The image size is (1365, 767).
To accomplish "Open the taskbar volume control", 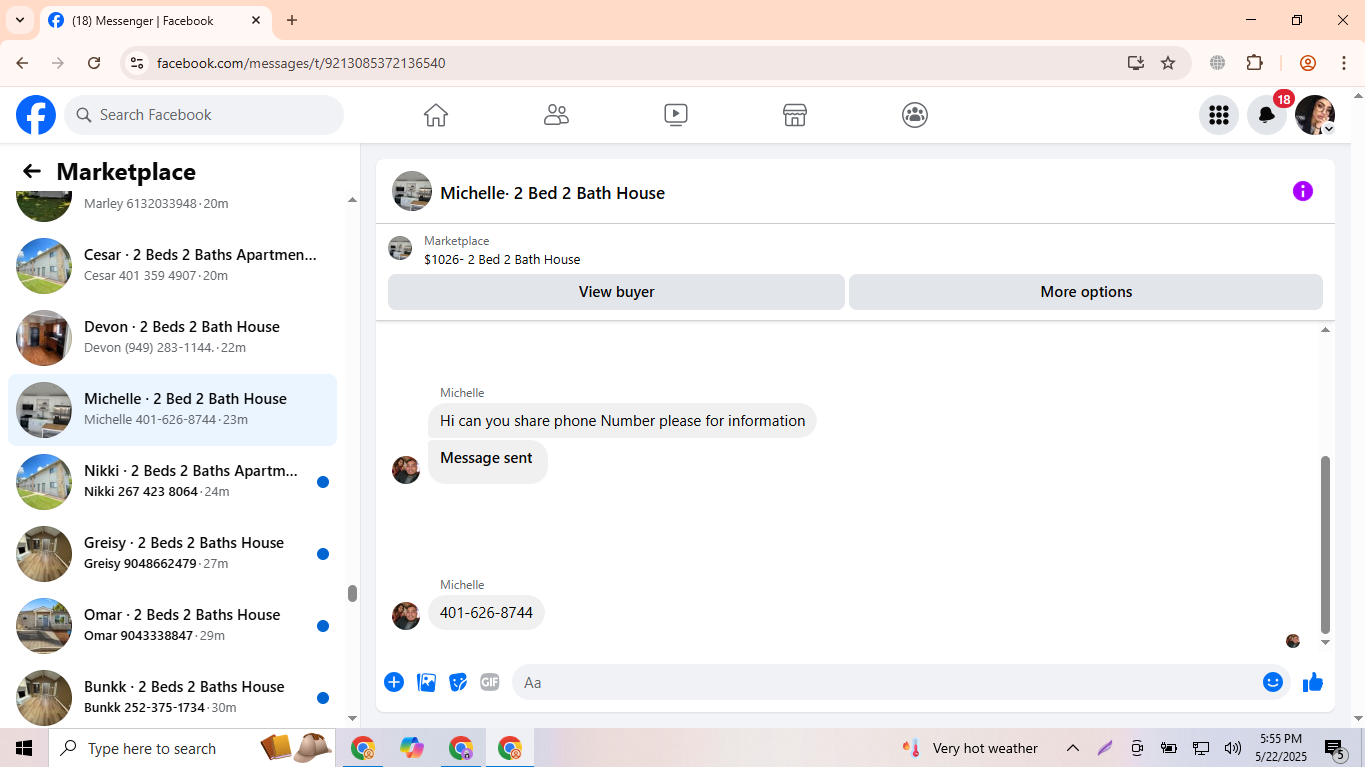I will 1233,748.
